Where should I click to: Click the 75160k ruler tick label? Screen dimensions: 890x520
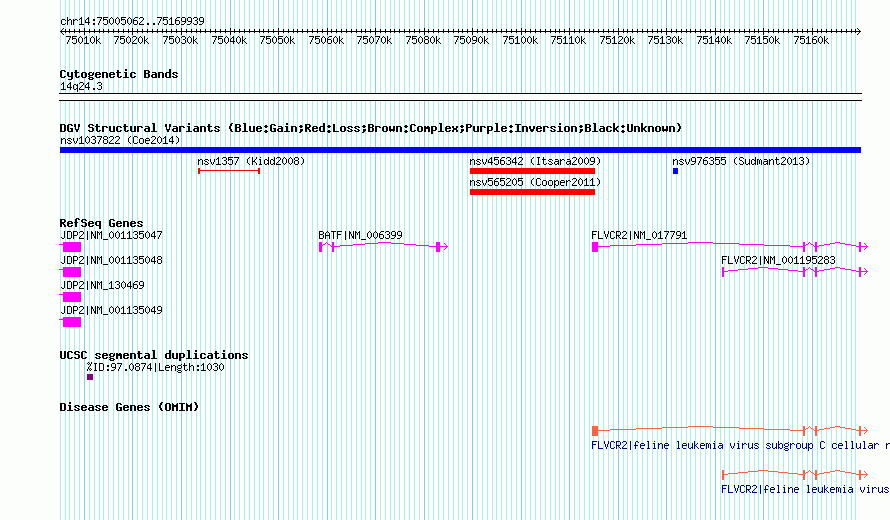pyautogui.click(x=811, y=40)
